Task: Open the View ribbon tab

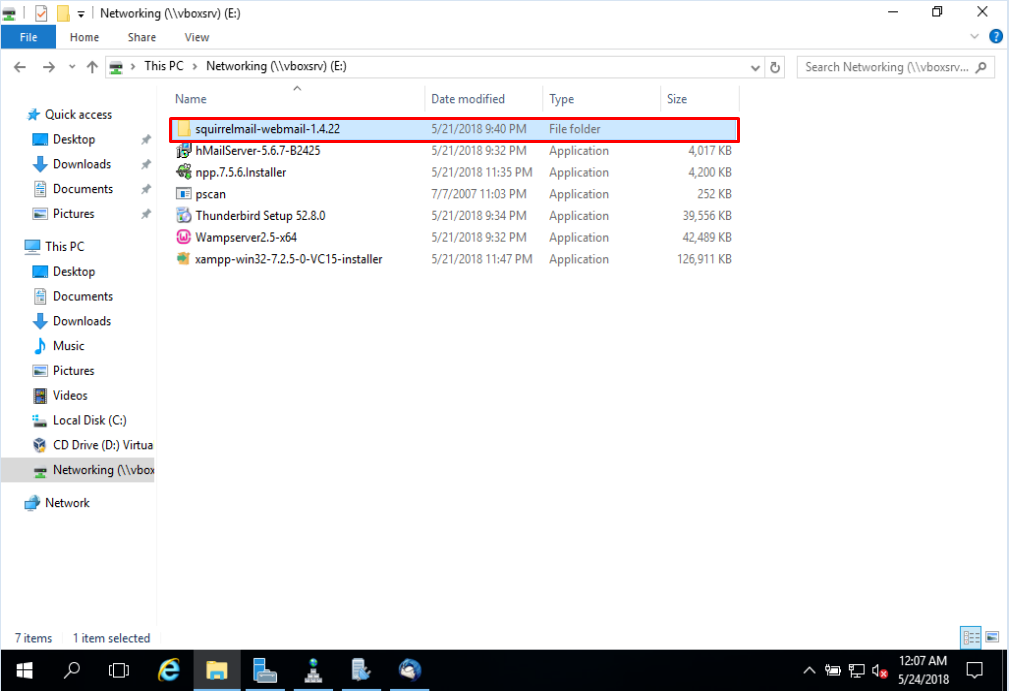Action: (197, 37)
